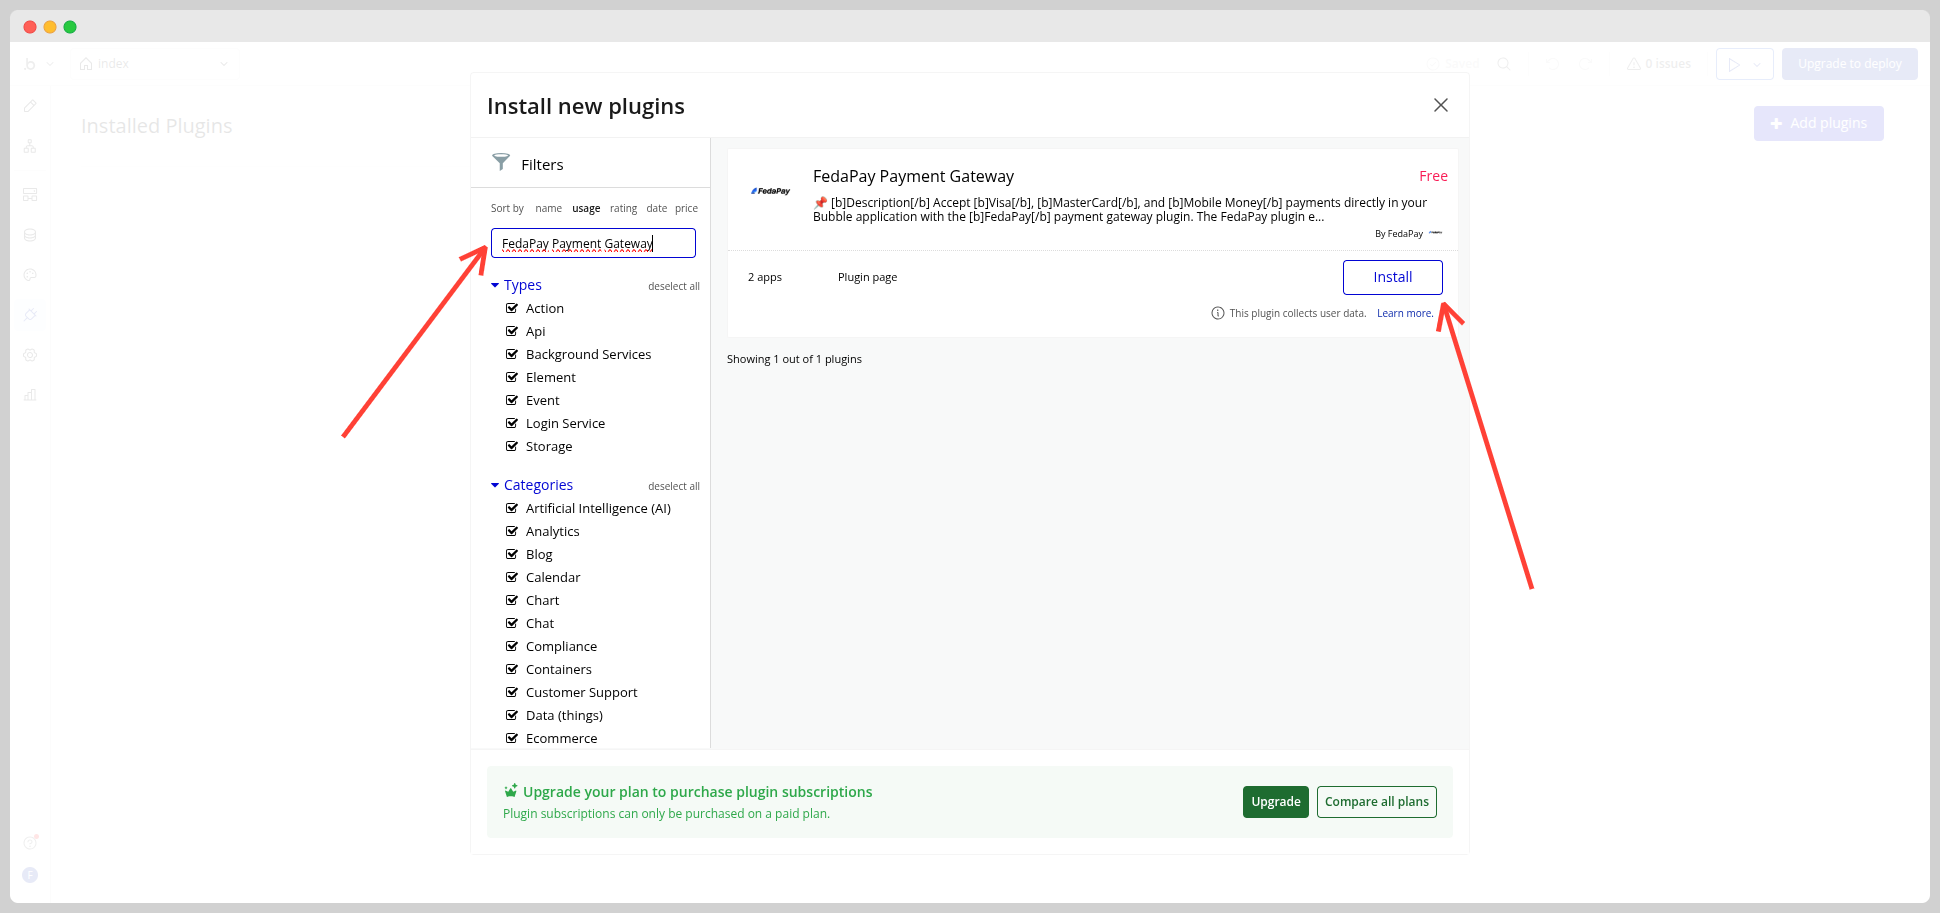
Task: Click the Saved status indicator
Action: pyautogui.click(x=1453, y=64)
